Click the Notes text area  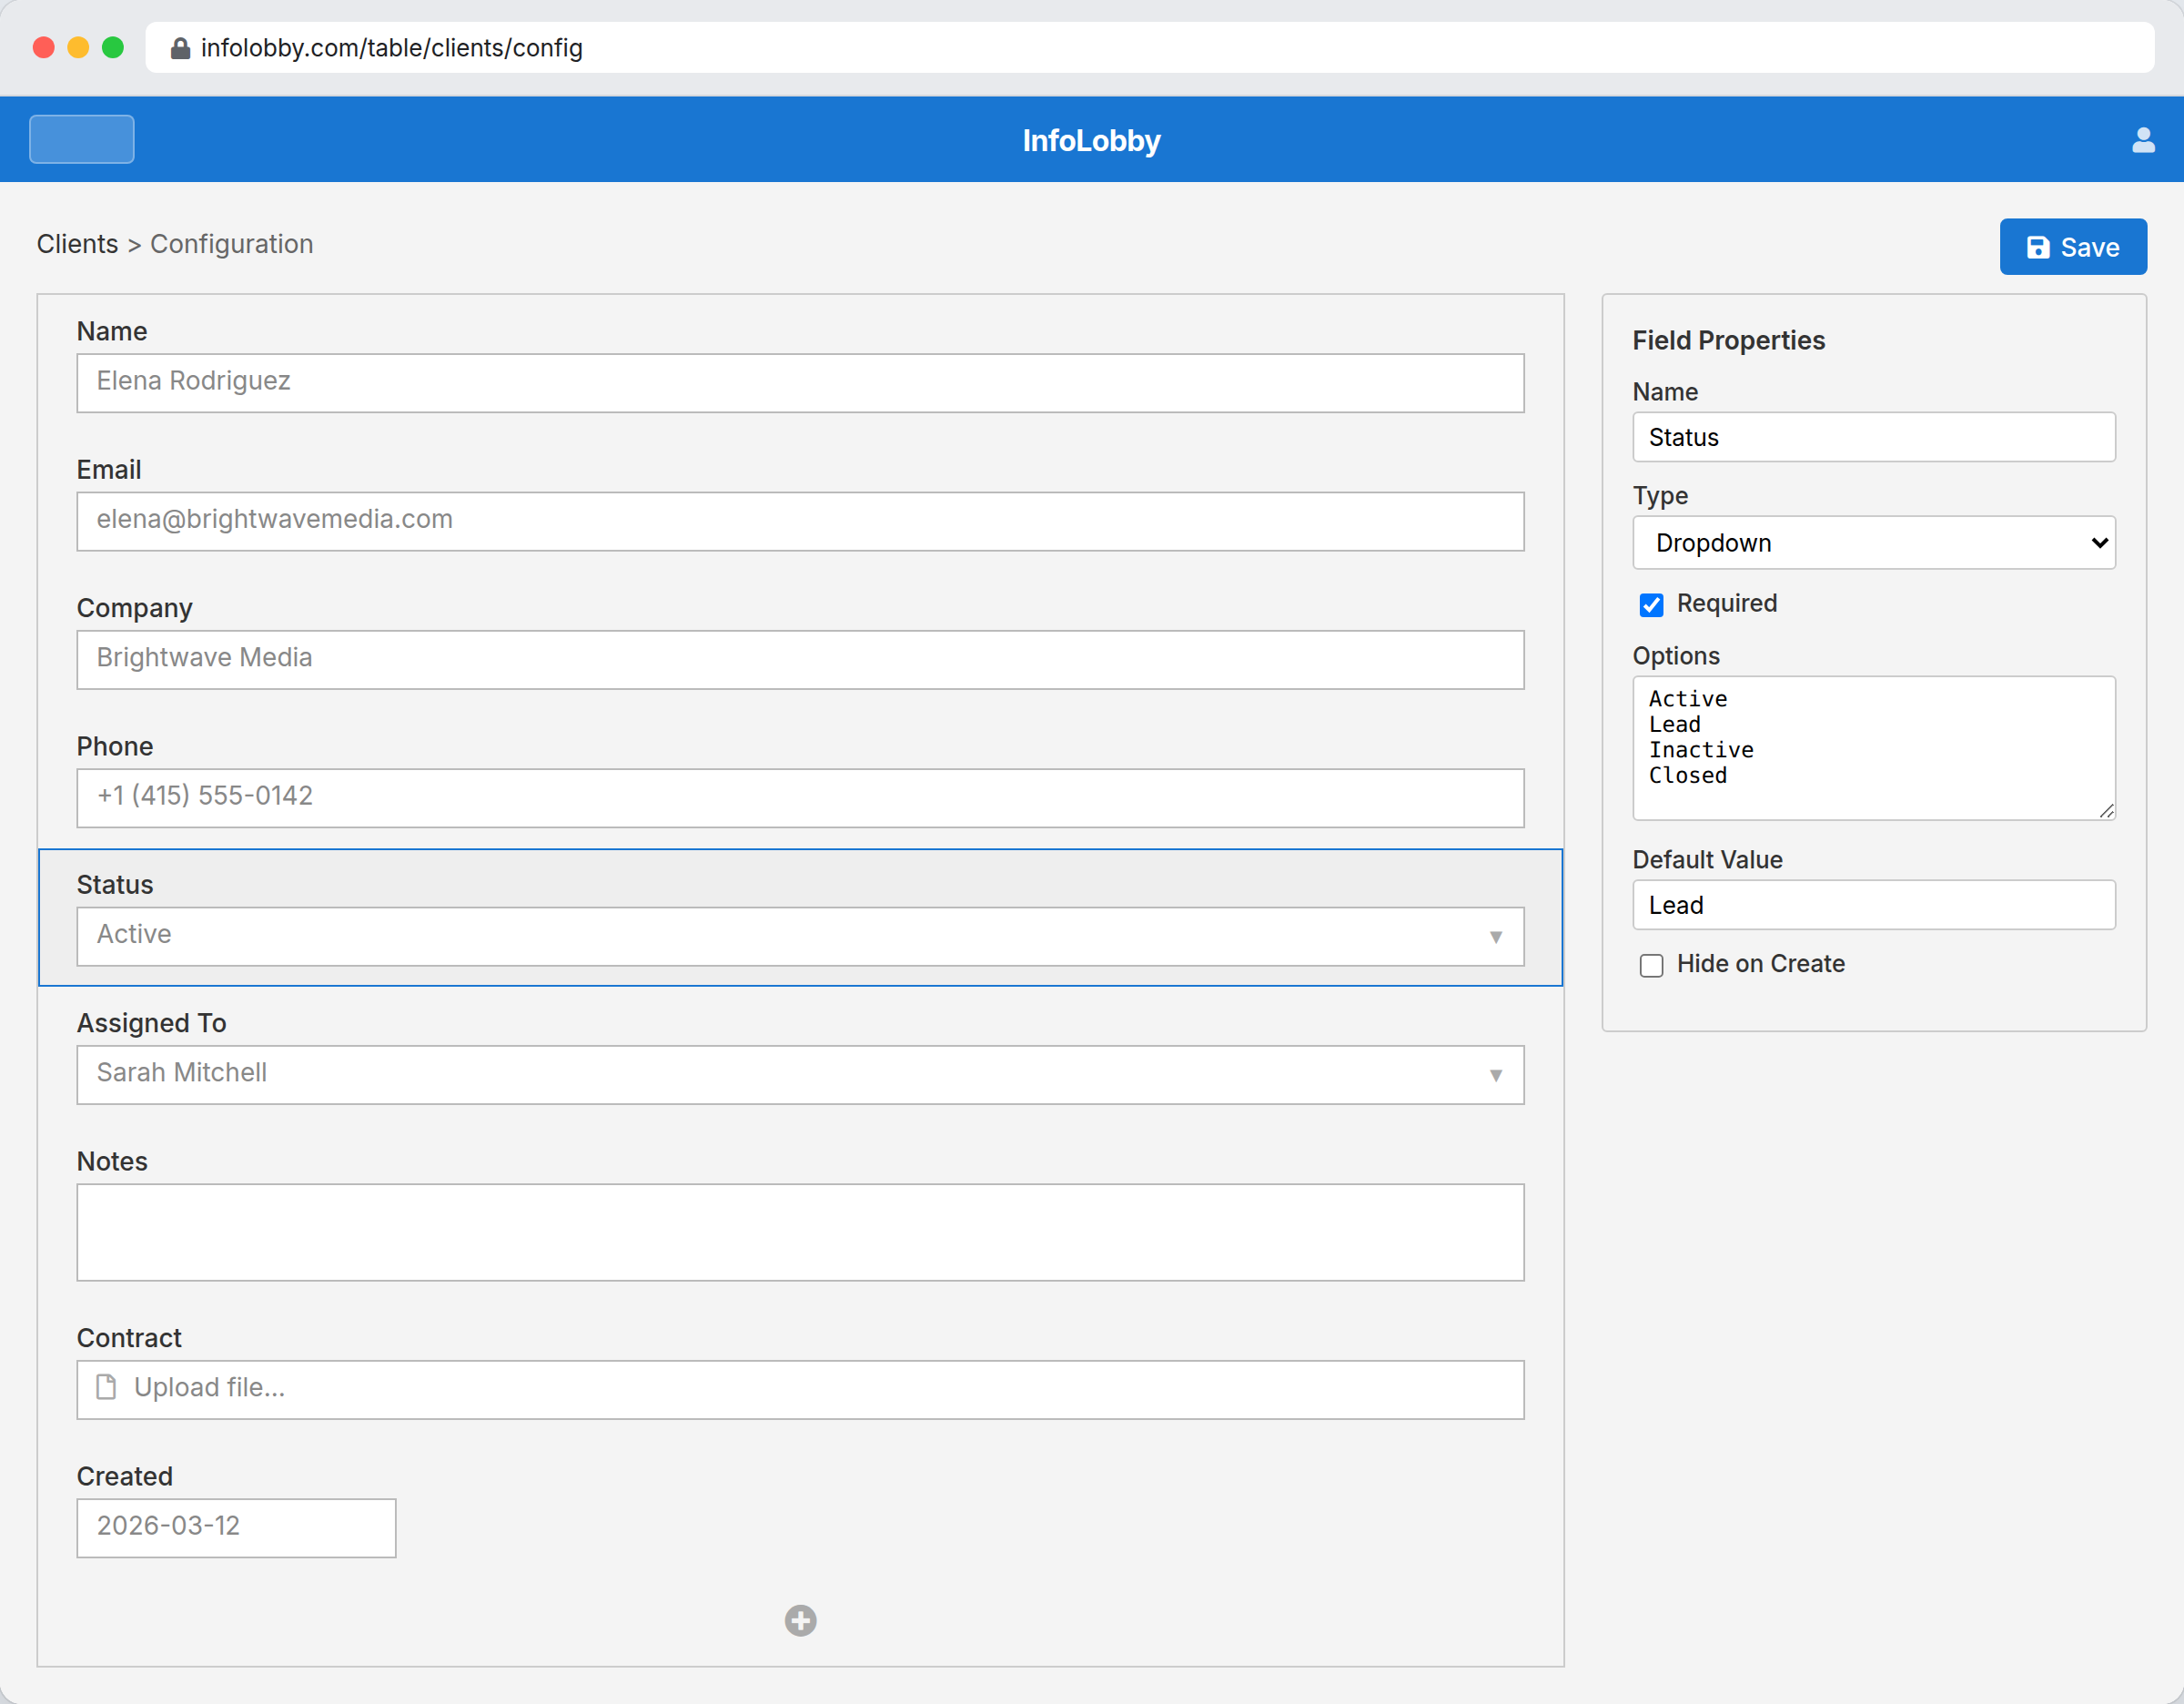pos(800,1232)
